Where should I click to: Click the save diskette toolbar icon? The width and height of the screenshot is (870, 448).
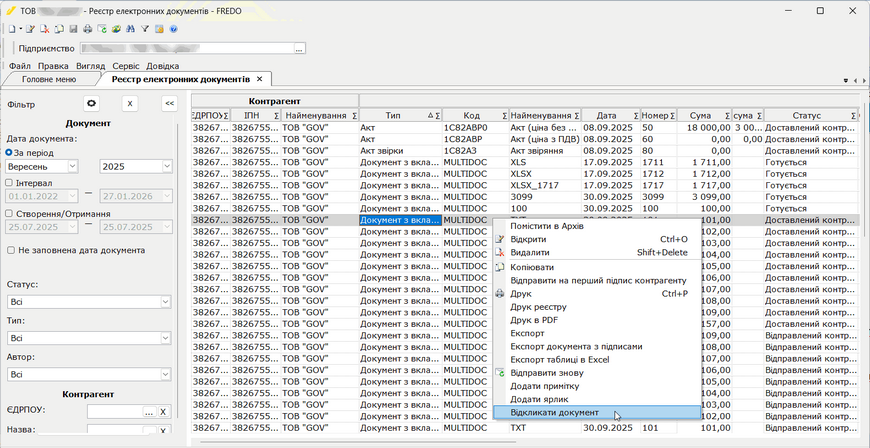point(73,29)
